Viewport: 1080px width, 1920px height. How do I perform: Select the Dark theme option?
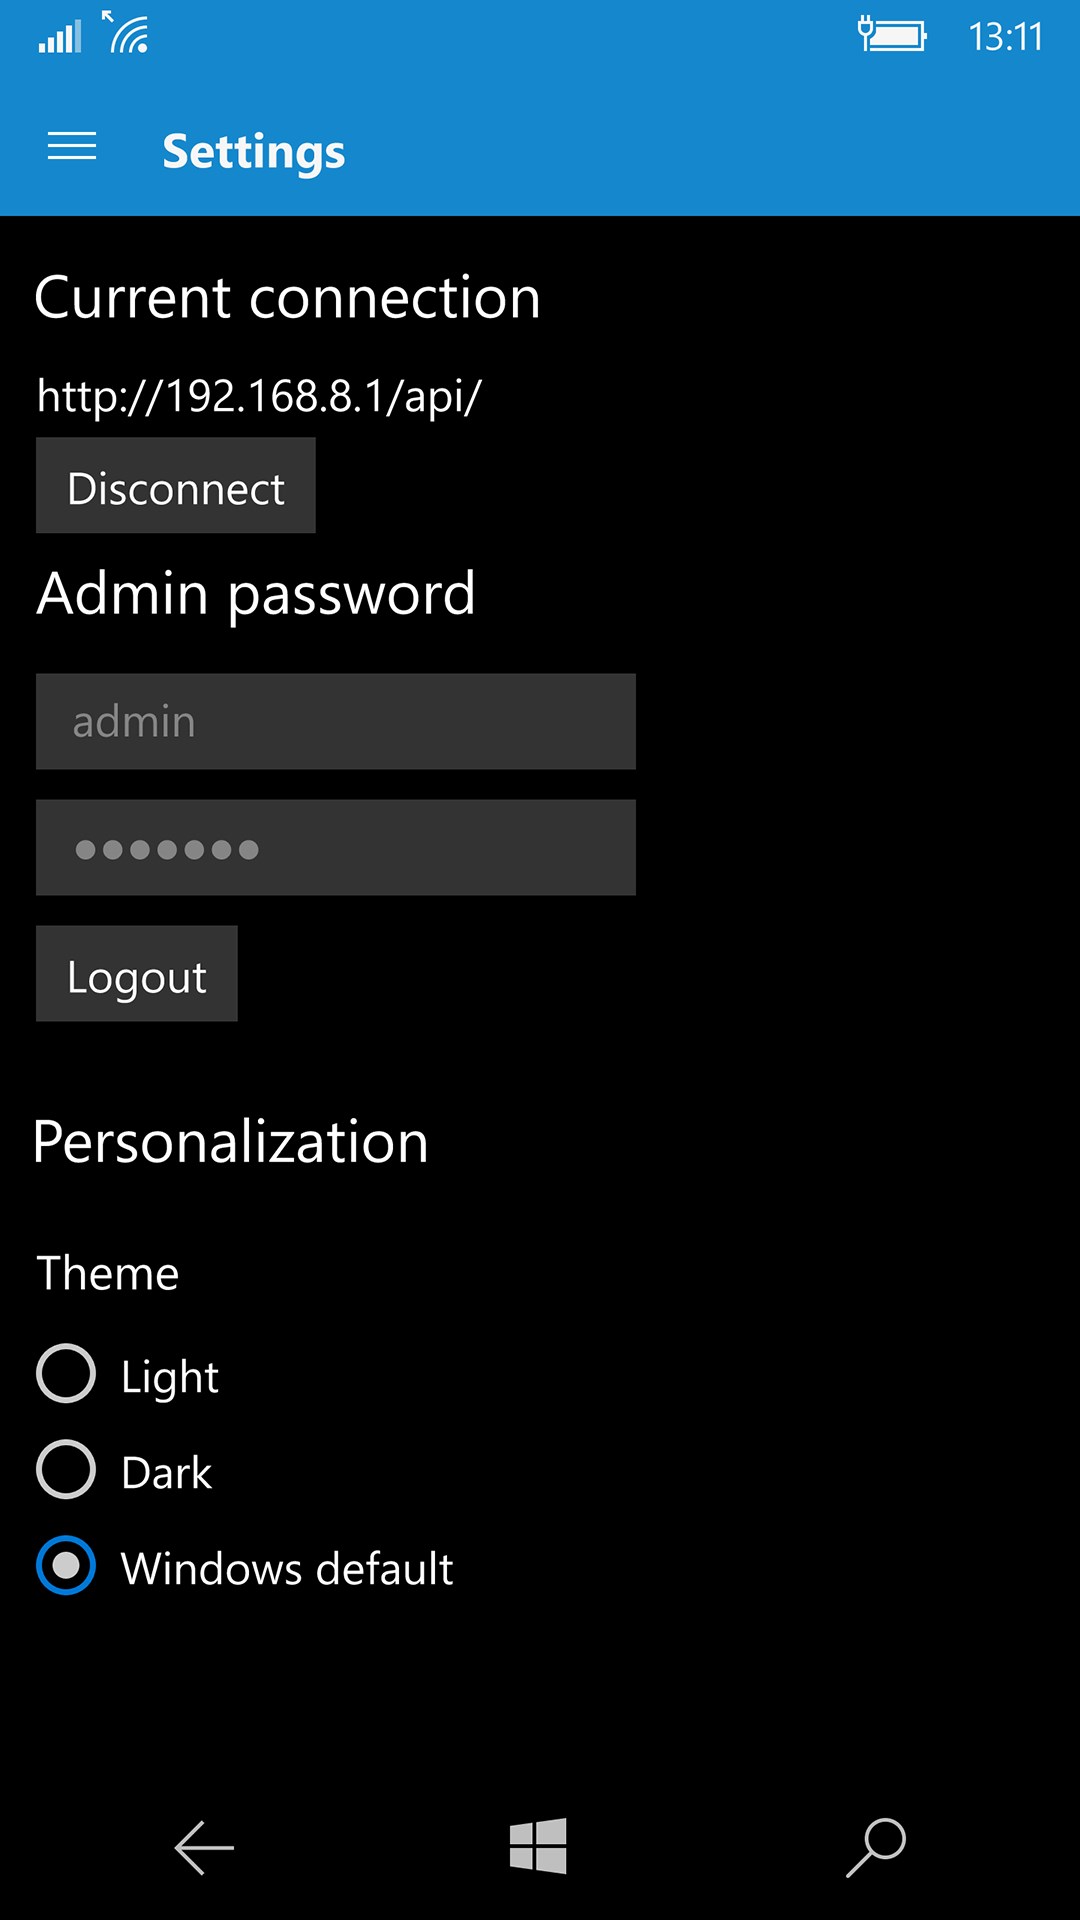[x=66, y=1469]
